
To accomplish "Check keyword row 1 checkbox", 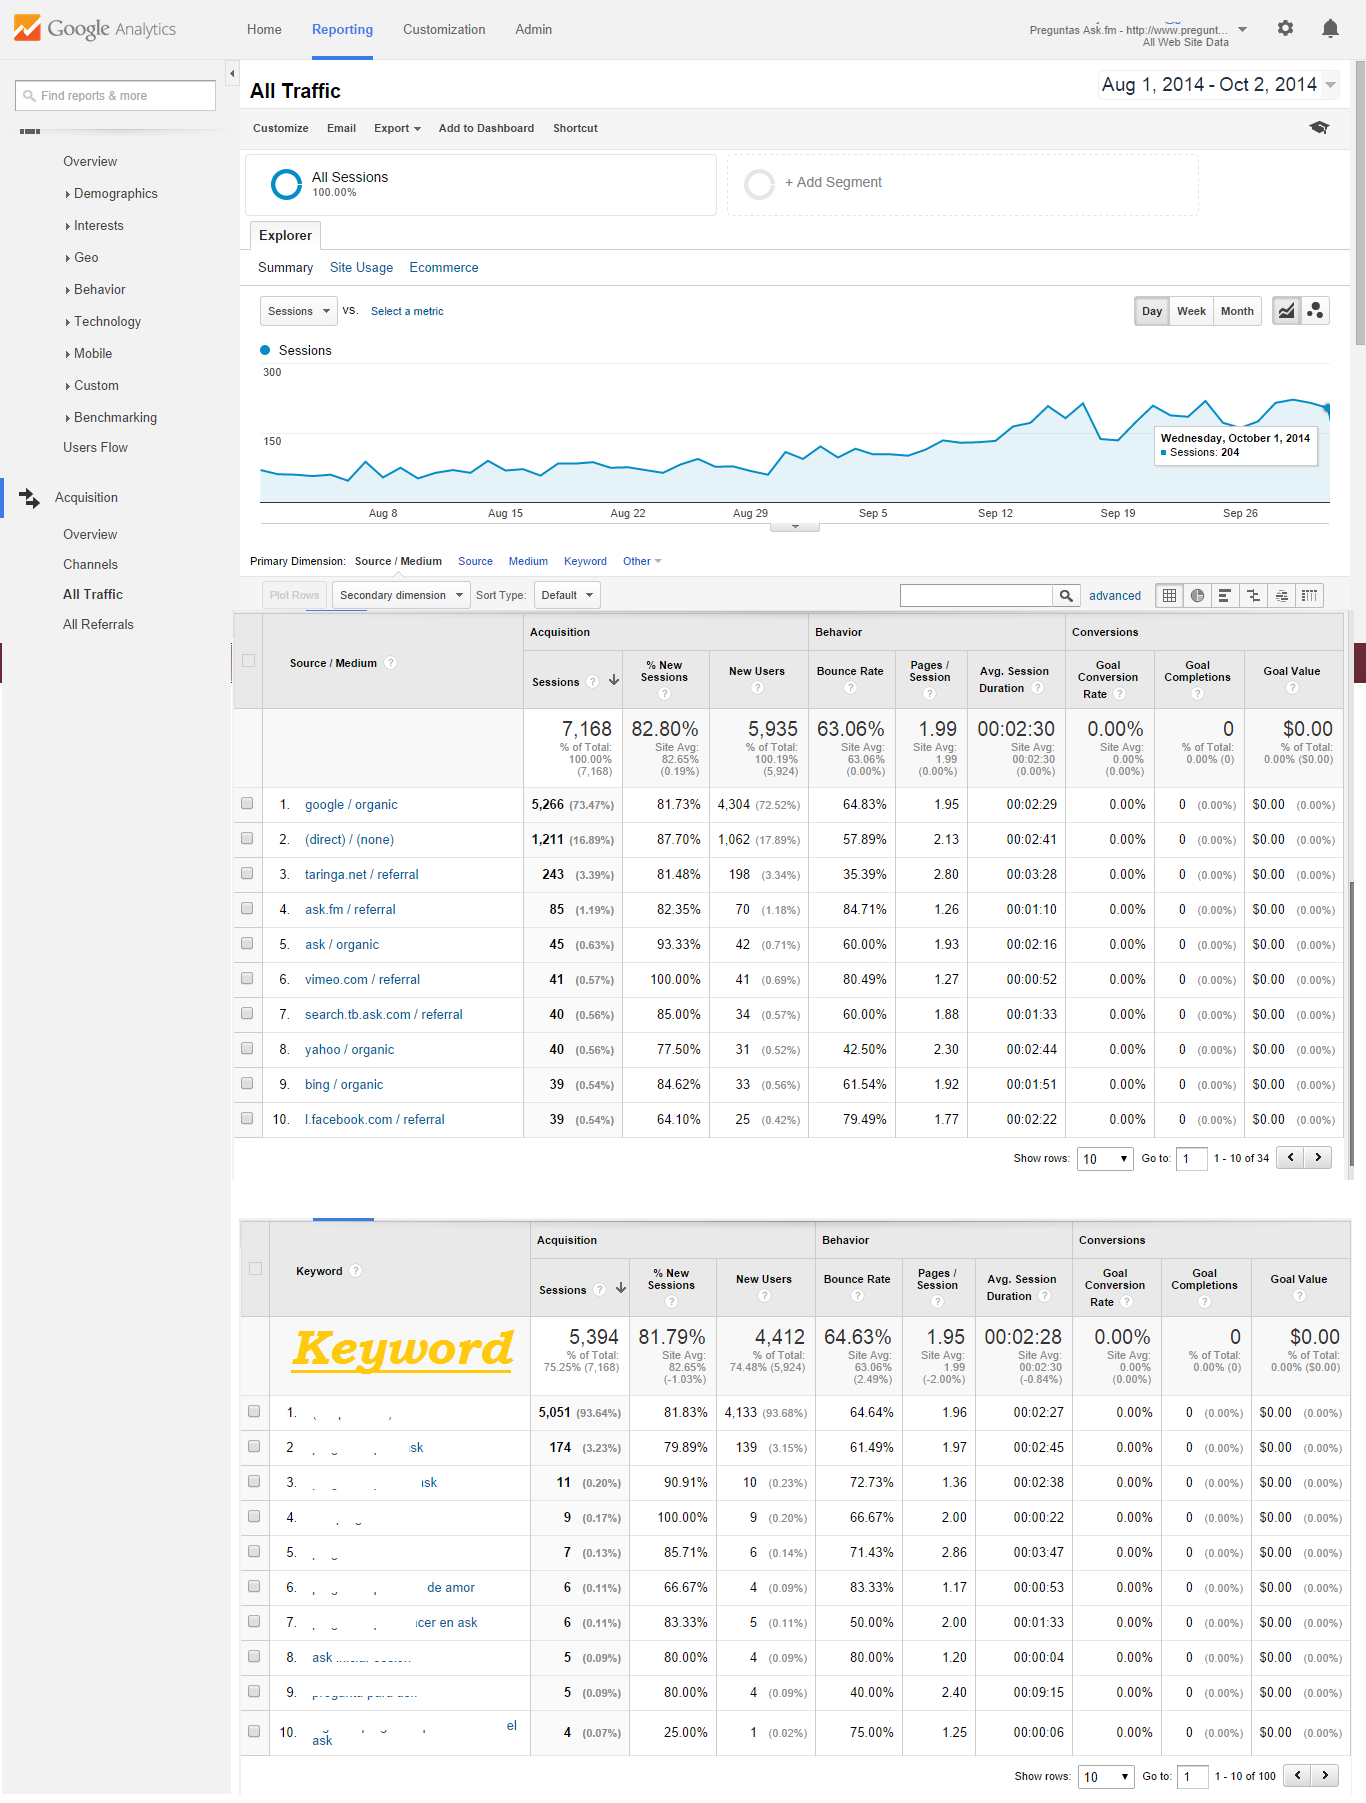I will tap(254, 1411).
